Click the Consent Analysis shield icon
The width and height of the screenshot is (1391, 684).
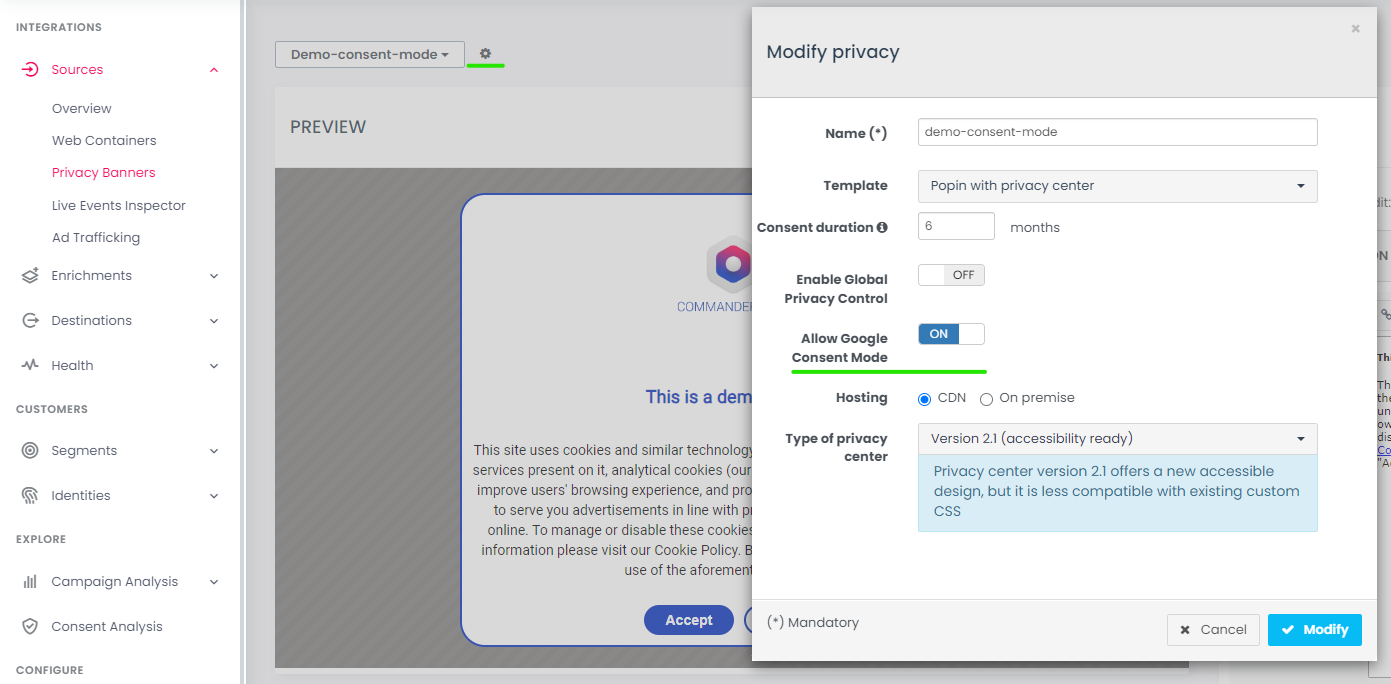[30, 627]
